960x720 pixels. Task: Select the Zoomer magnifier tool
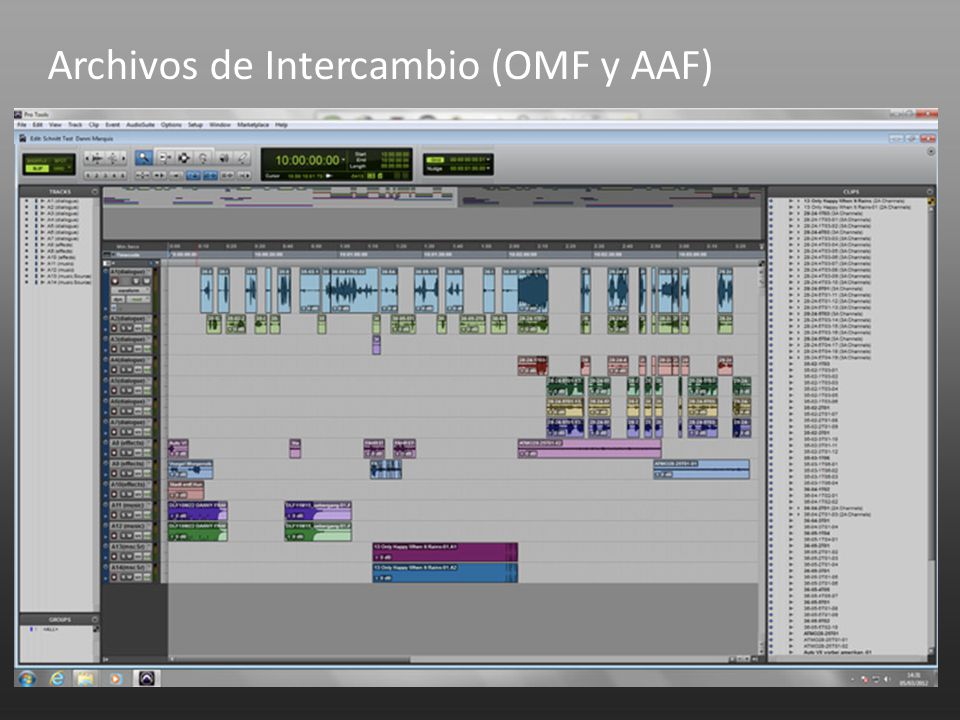[144, 157]
